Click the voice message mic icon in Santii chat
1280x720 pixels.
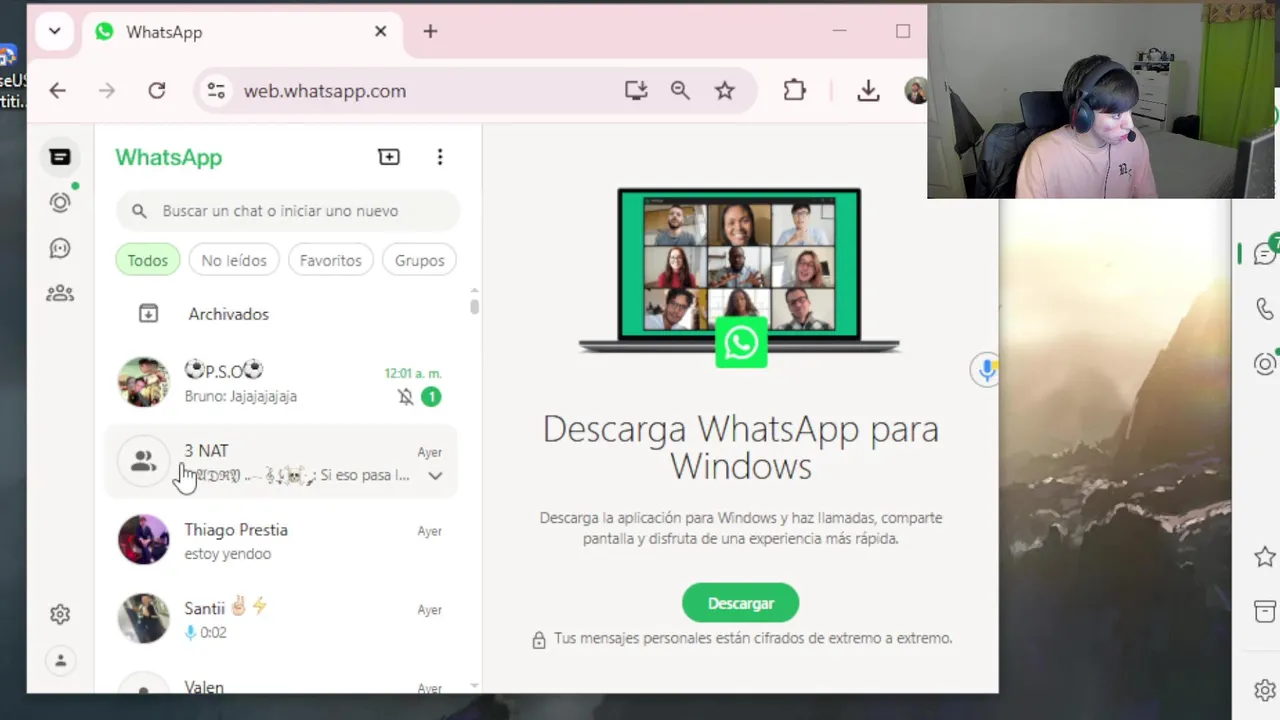(190, 632)
